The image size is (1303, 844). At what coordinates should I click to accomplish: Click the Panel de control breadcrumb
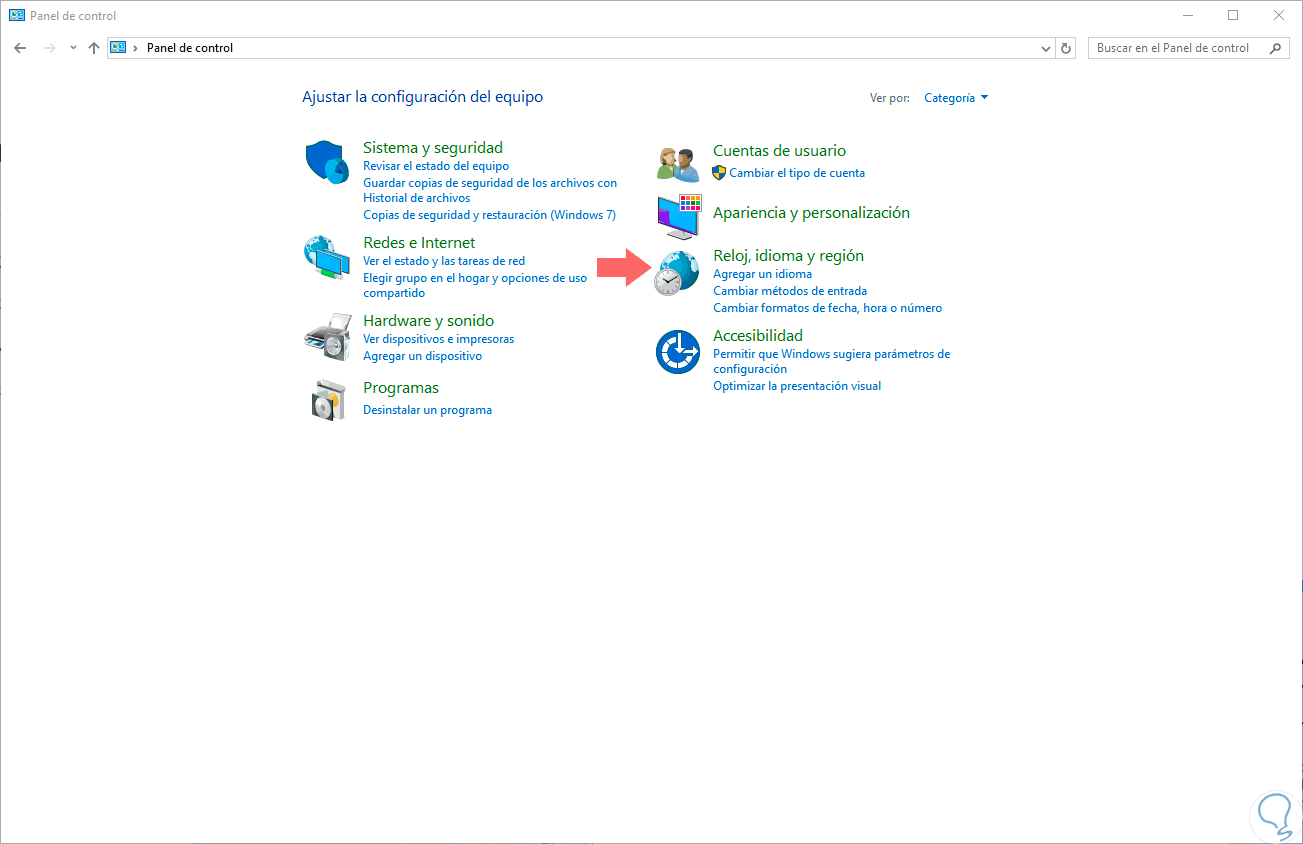pos(190,48)
